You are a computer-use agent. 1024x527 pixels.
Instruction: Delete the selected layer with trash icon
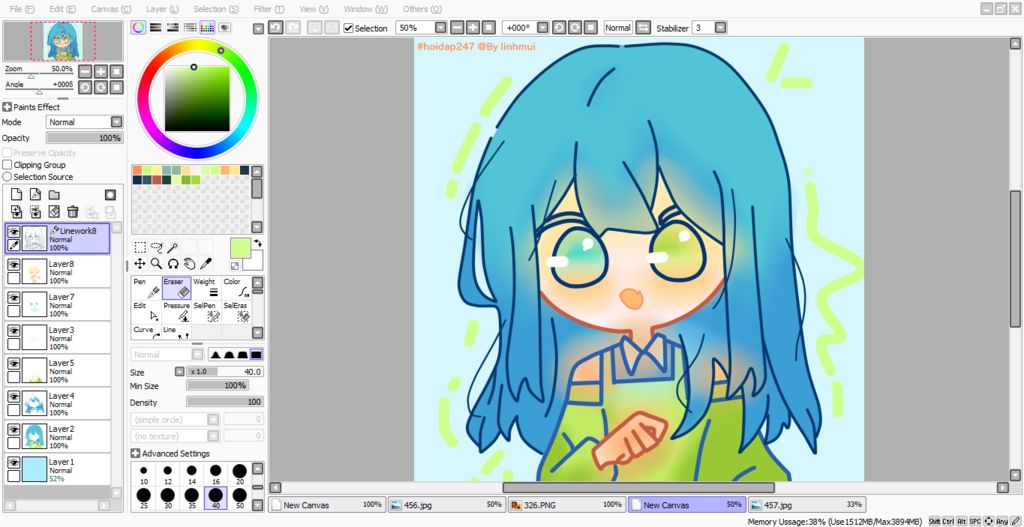(x=73, y=212)
